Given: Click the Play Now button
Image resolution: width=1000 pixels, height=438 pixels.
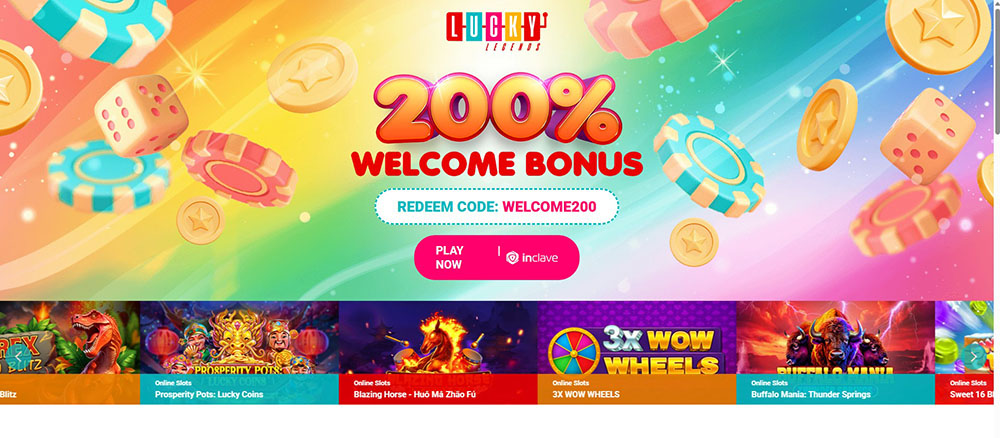Looking at the screenshot, I should coord(497,258).
